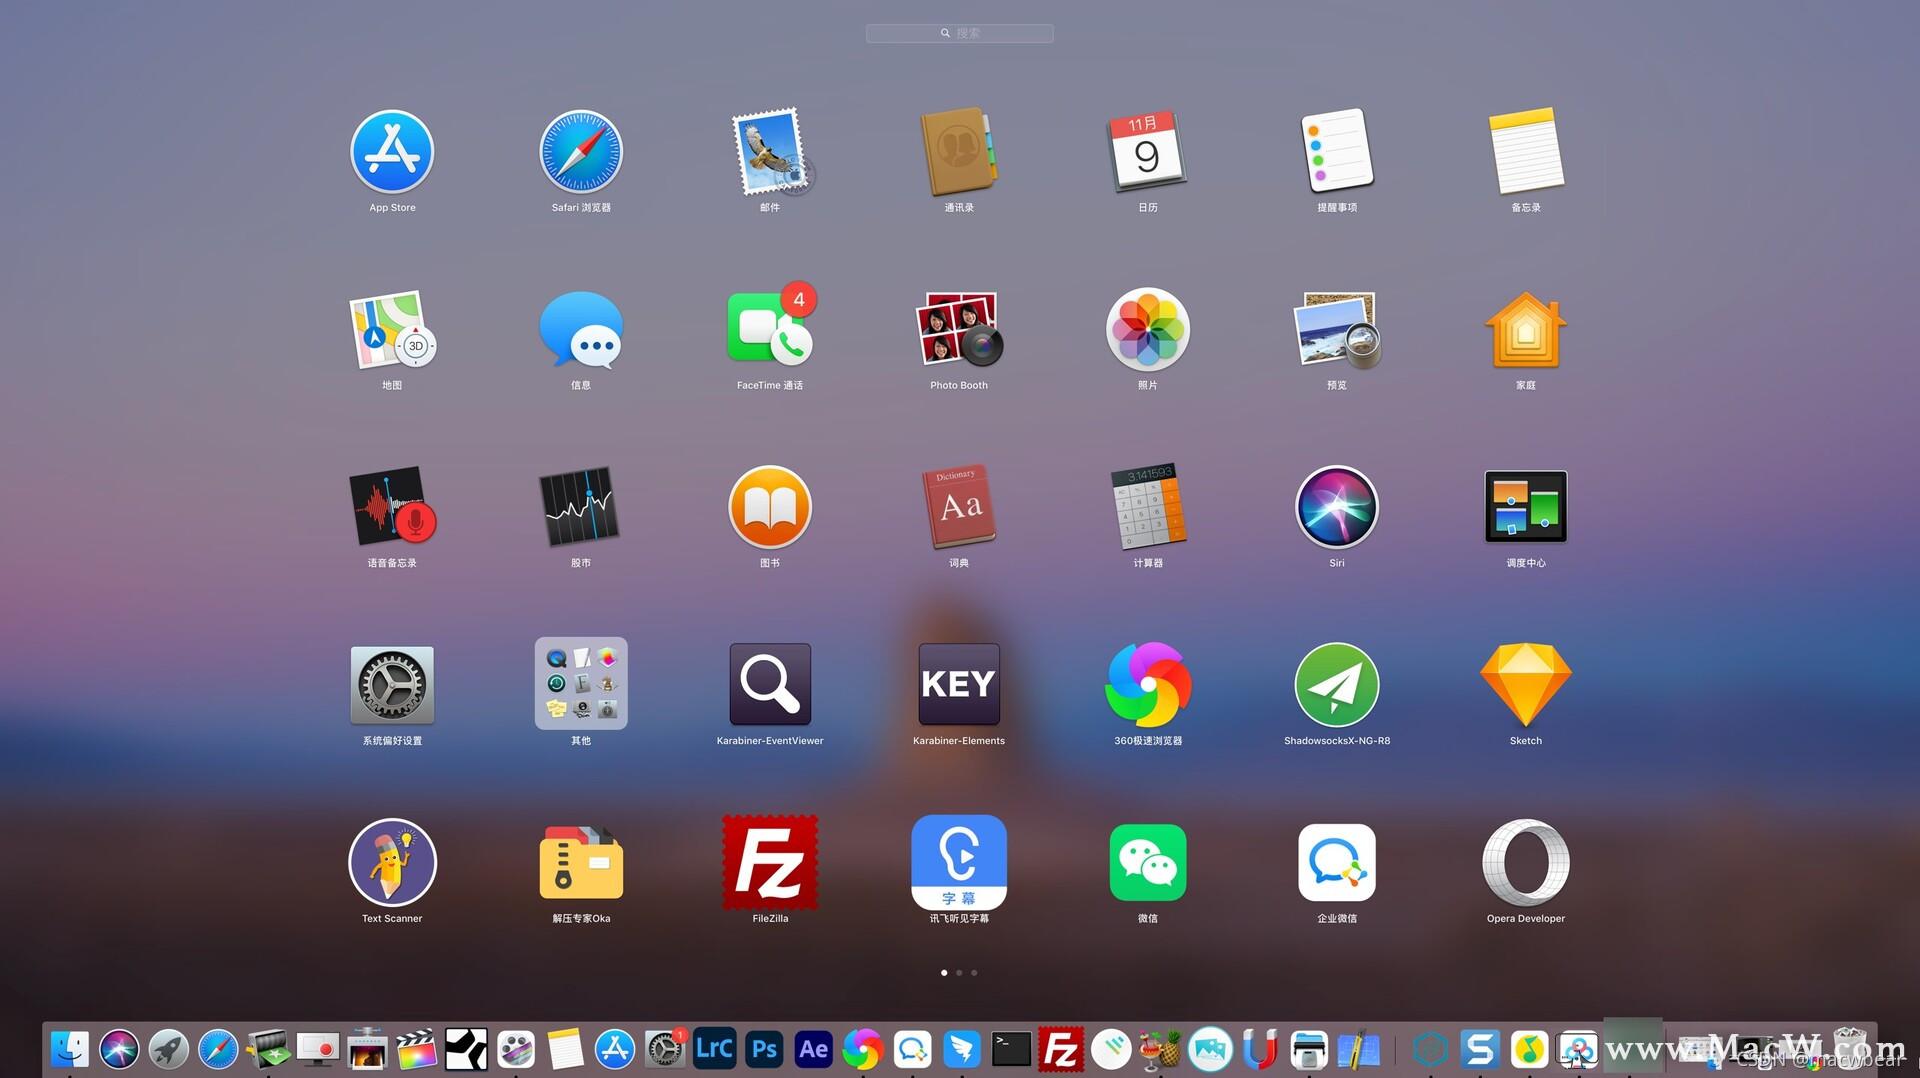Launch 讯飞听见字幕
Screen dimensions: 1920x1078
pos(959,862)
